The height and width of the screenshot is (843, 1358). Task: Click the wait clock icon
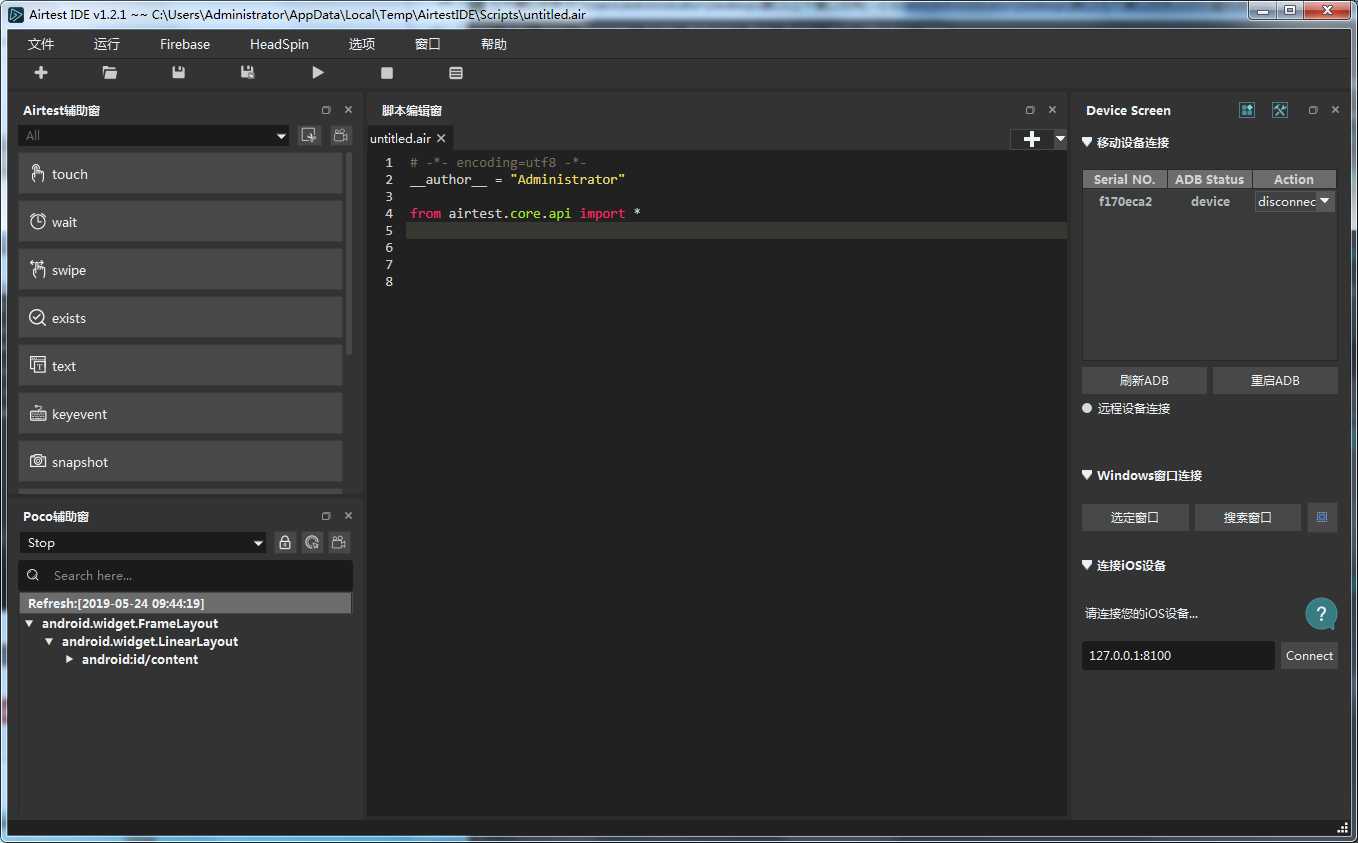pyautogui.click(x=38, y=221)
